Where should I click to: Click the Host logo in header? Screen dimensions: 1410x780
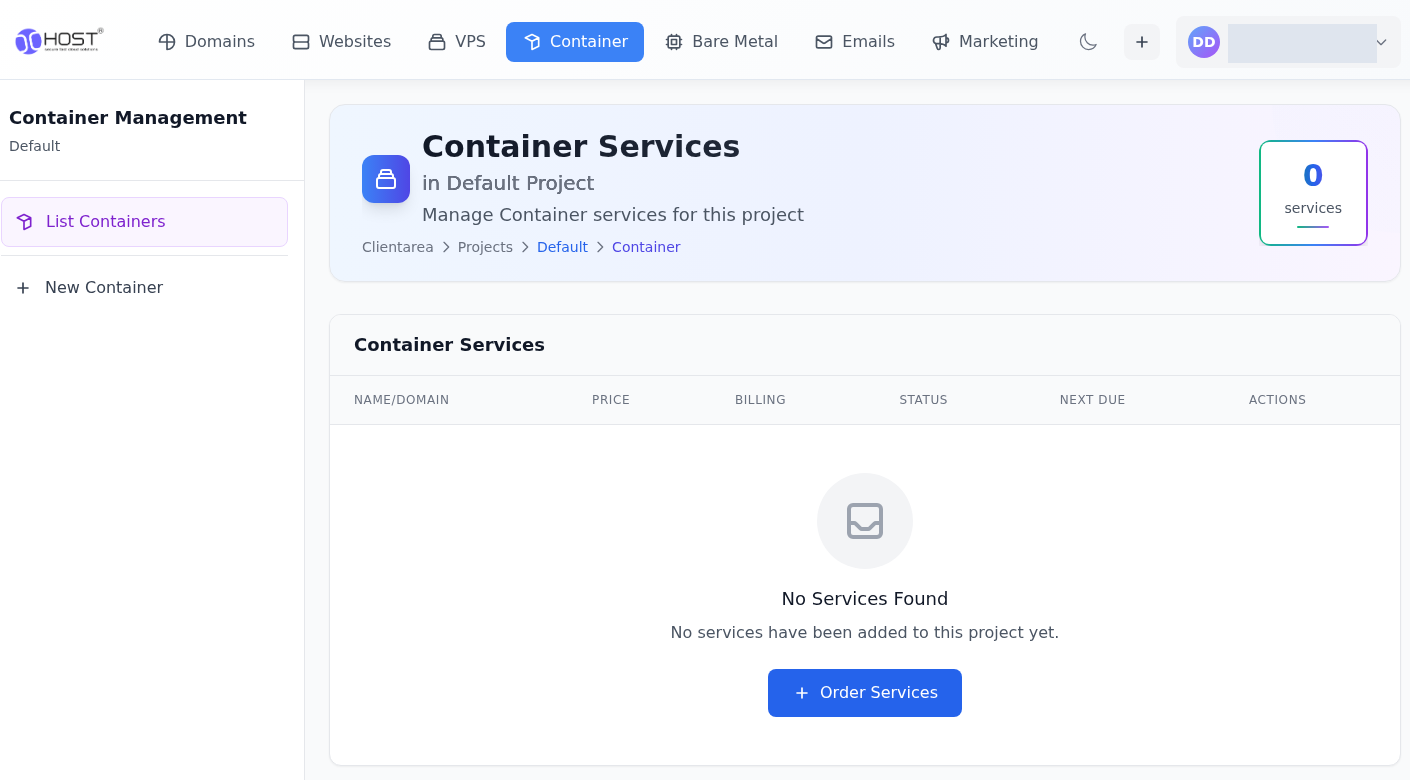pos(59,41)
